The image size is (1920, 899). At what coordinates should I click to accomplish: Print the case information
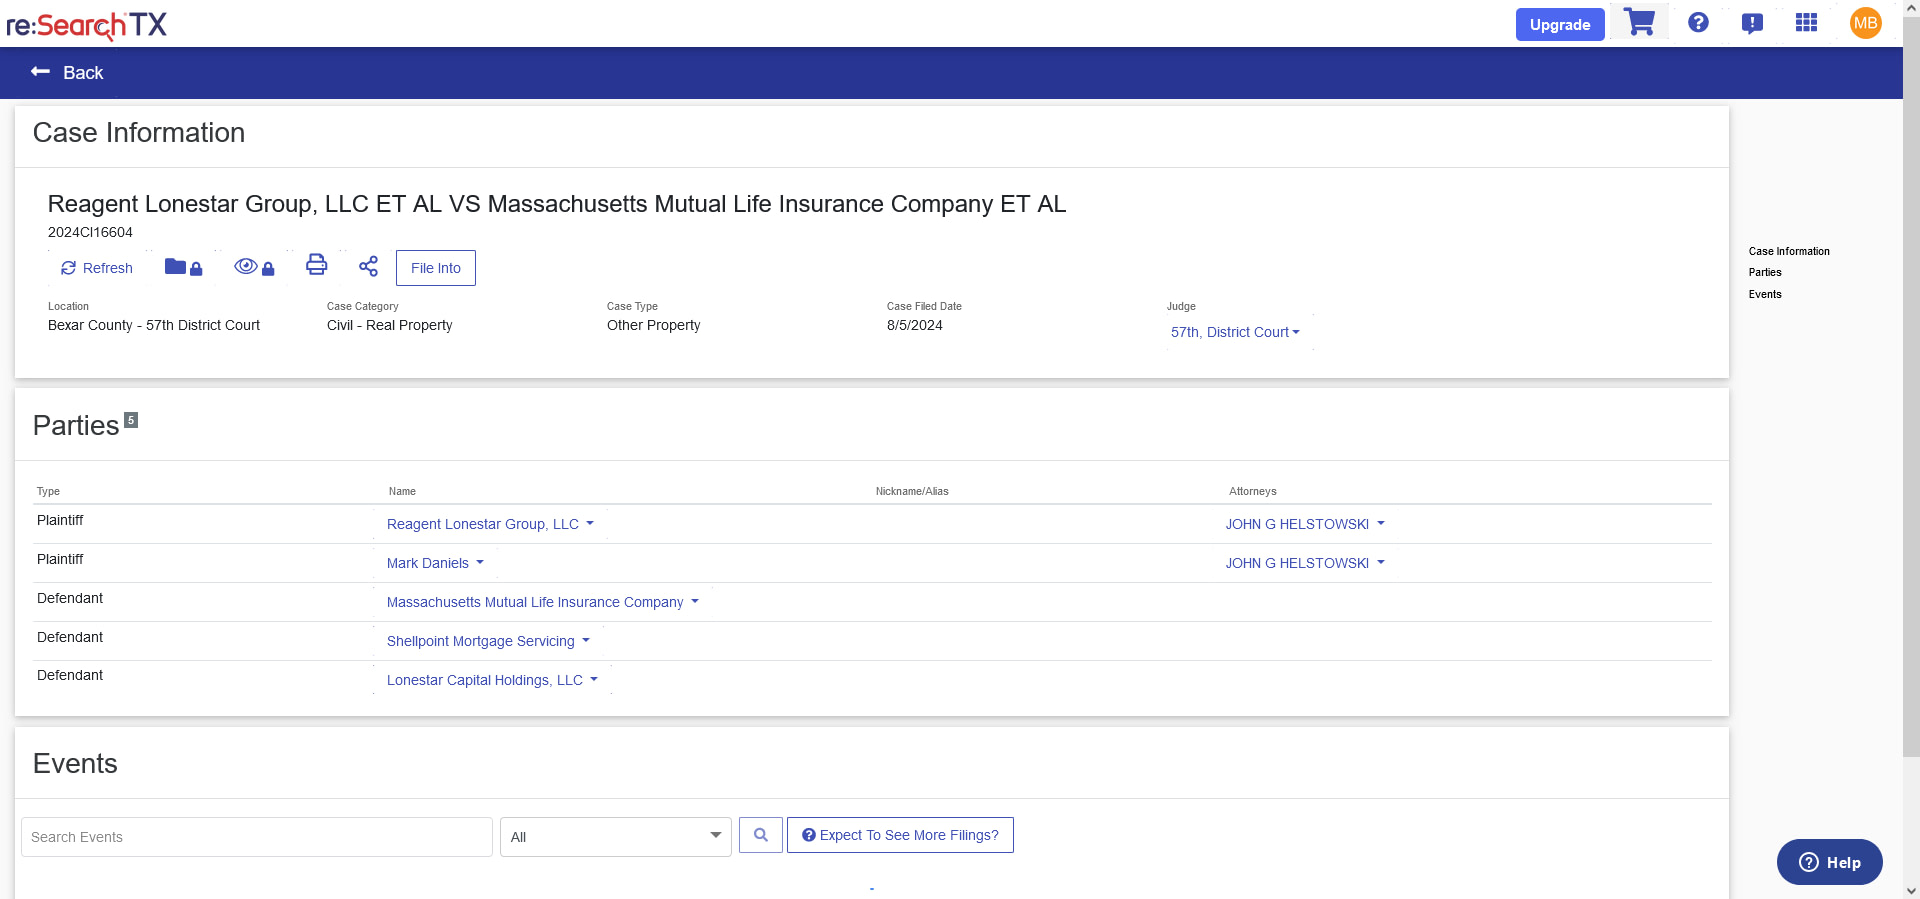[x=316, y=265]
